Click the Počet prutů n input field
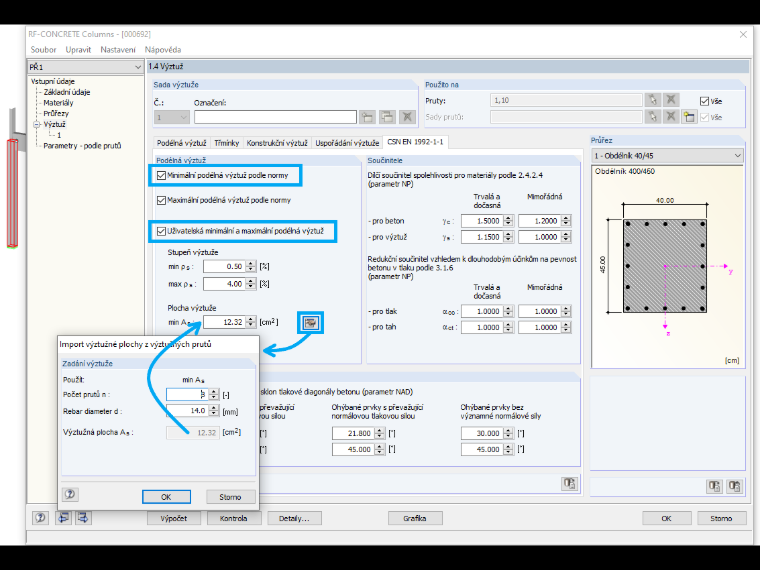The height and width of the screenshot is (570, 760). click(x=187, y=395)
